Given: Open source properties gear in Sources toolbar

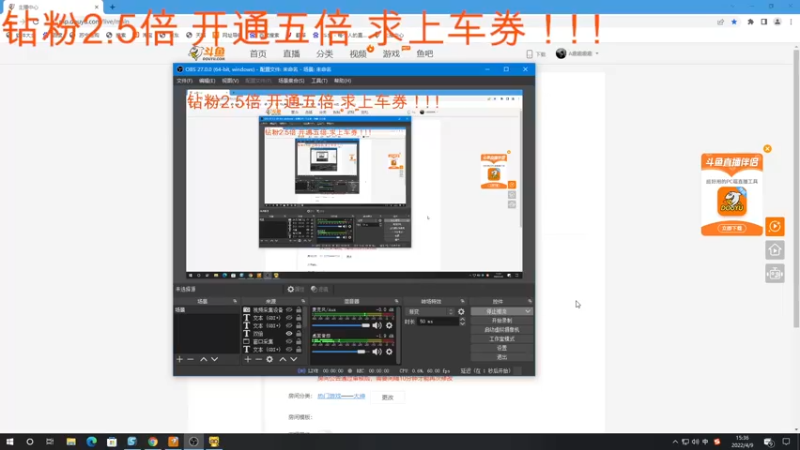Looking at the screenshot, I should [269, 359].
